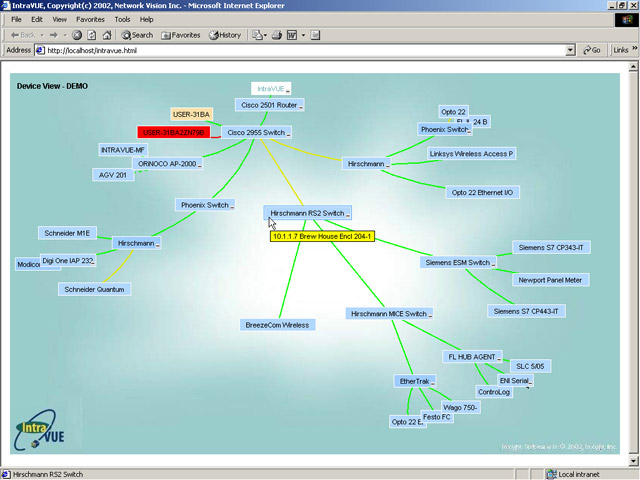Collapse the FL HUB AGENT node

(x=499, y=359)
